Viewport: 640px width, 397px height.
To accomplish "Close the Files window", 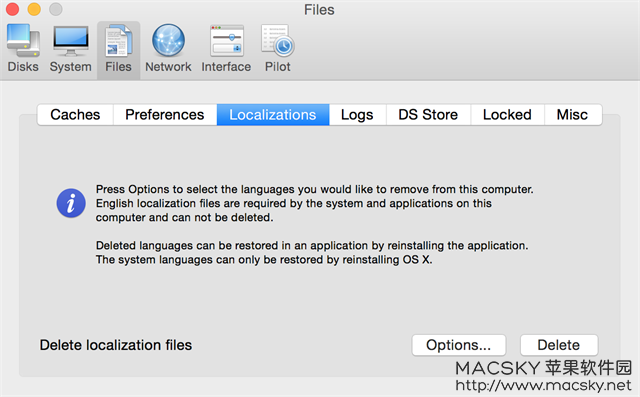I will pyautogui.click(x=12, y=9).
